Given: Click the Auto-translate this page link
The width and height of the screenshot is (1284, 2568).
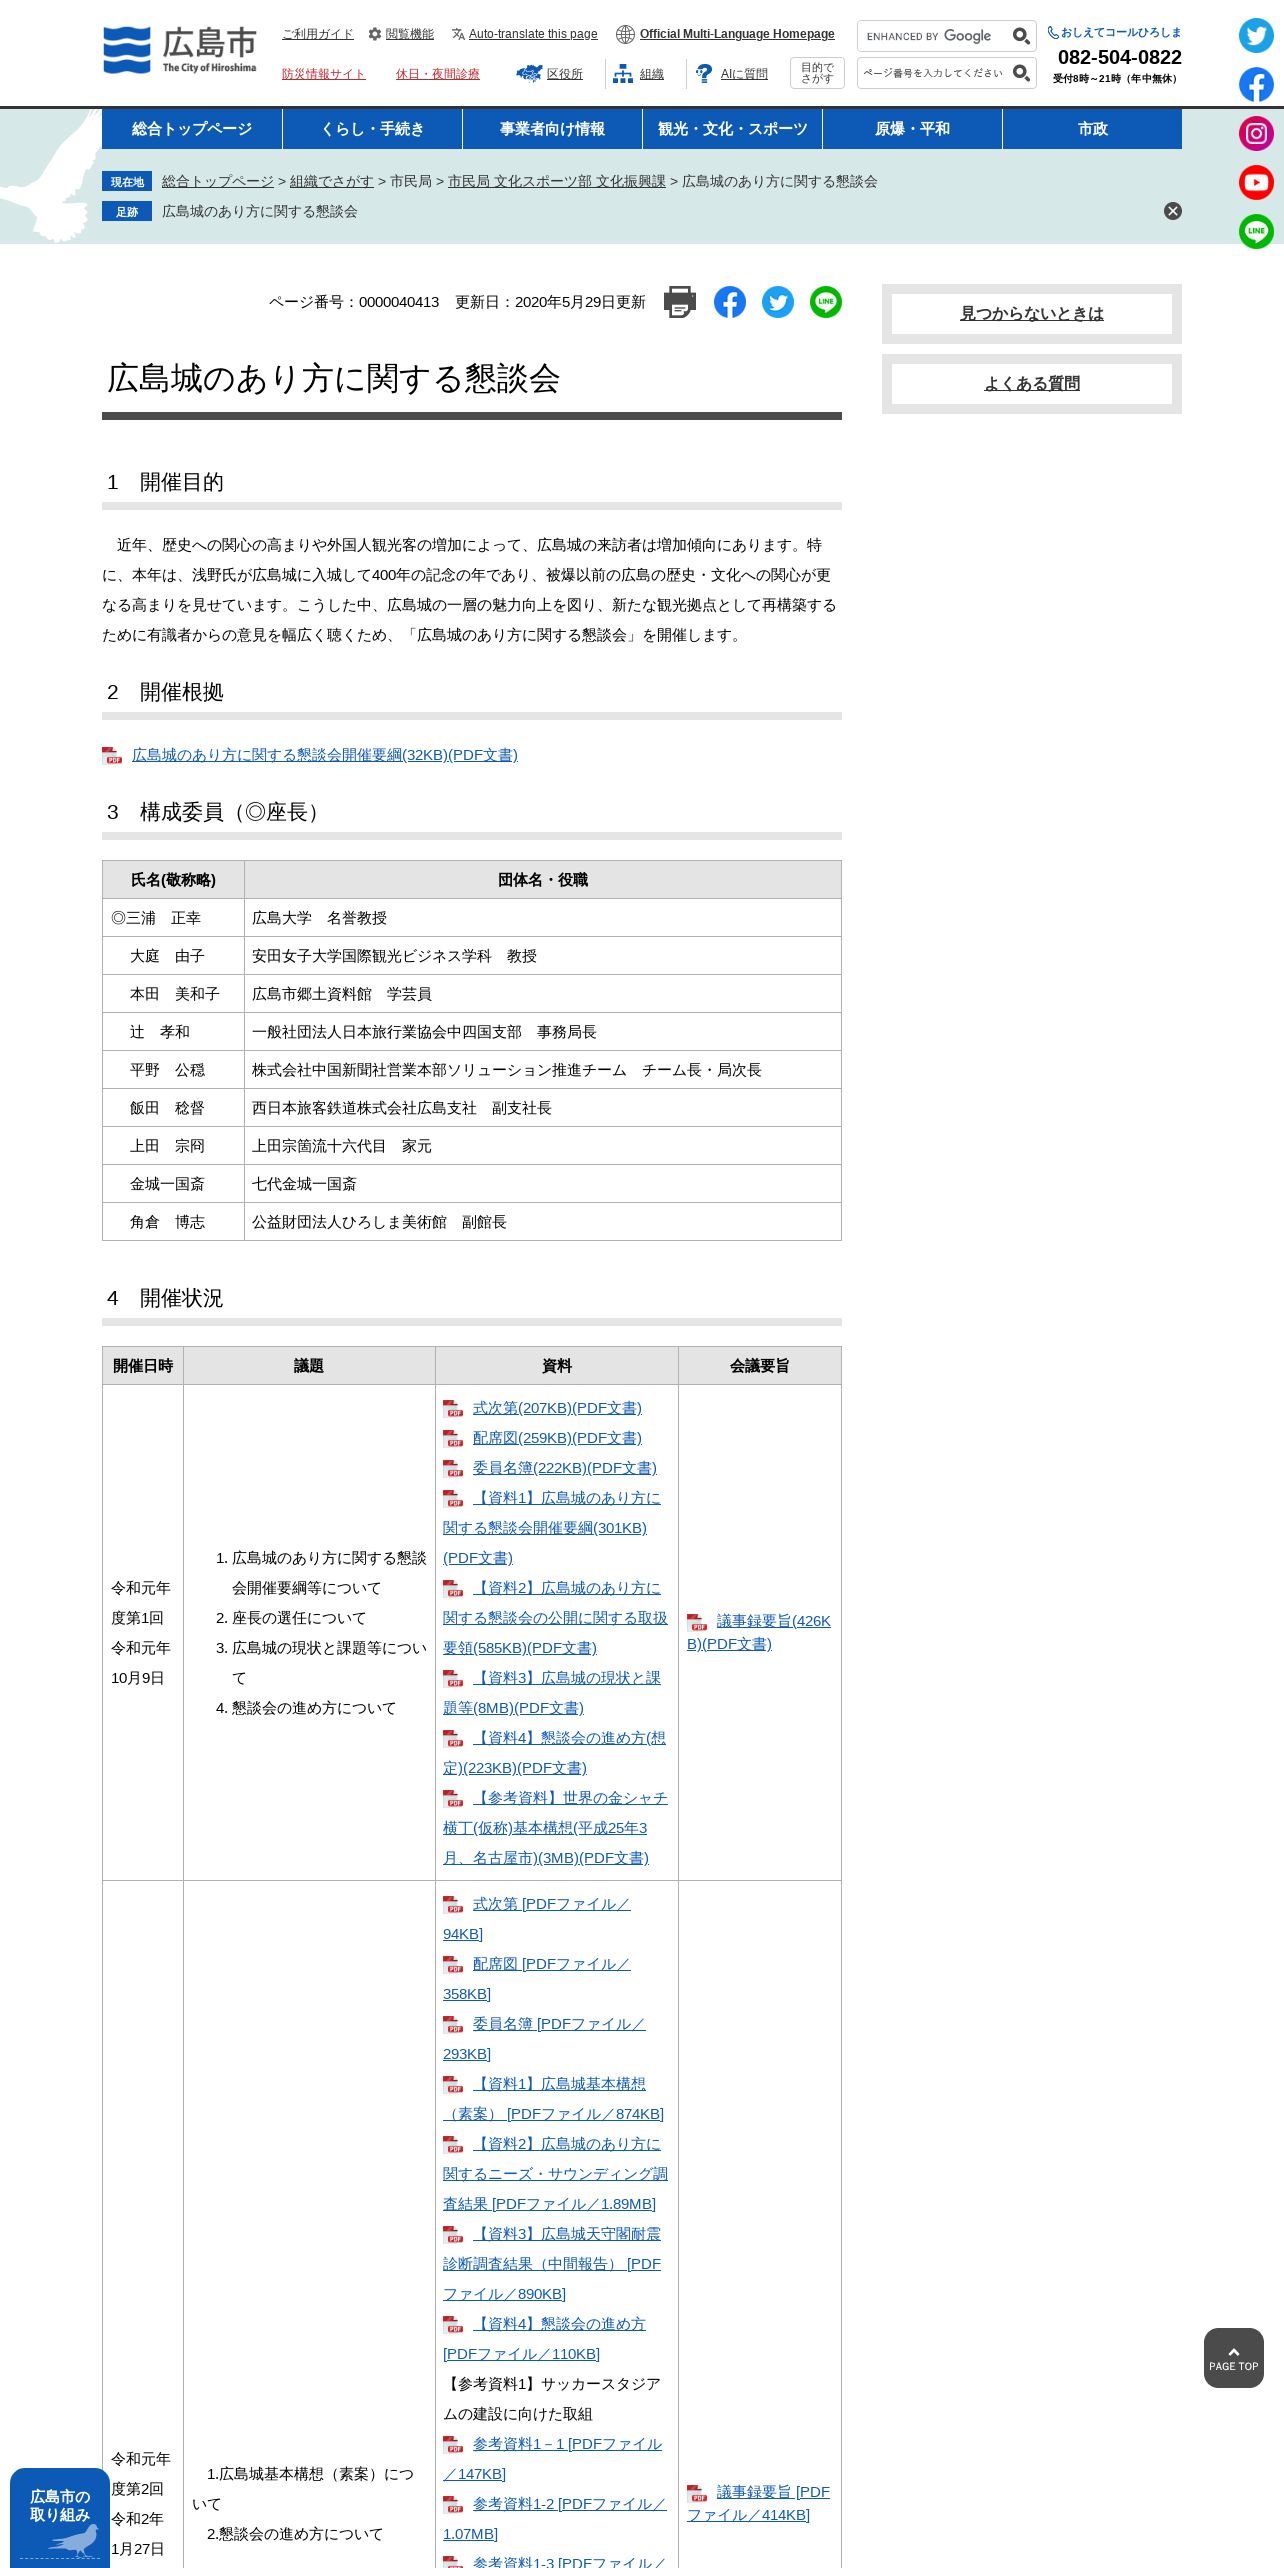Looking at the screenshot, I should click(x=533, y=34).
